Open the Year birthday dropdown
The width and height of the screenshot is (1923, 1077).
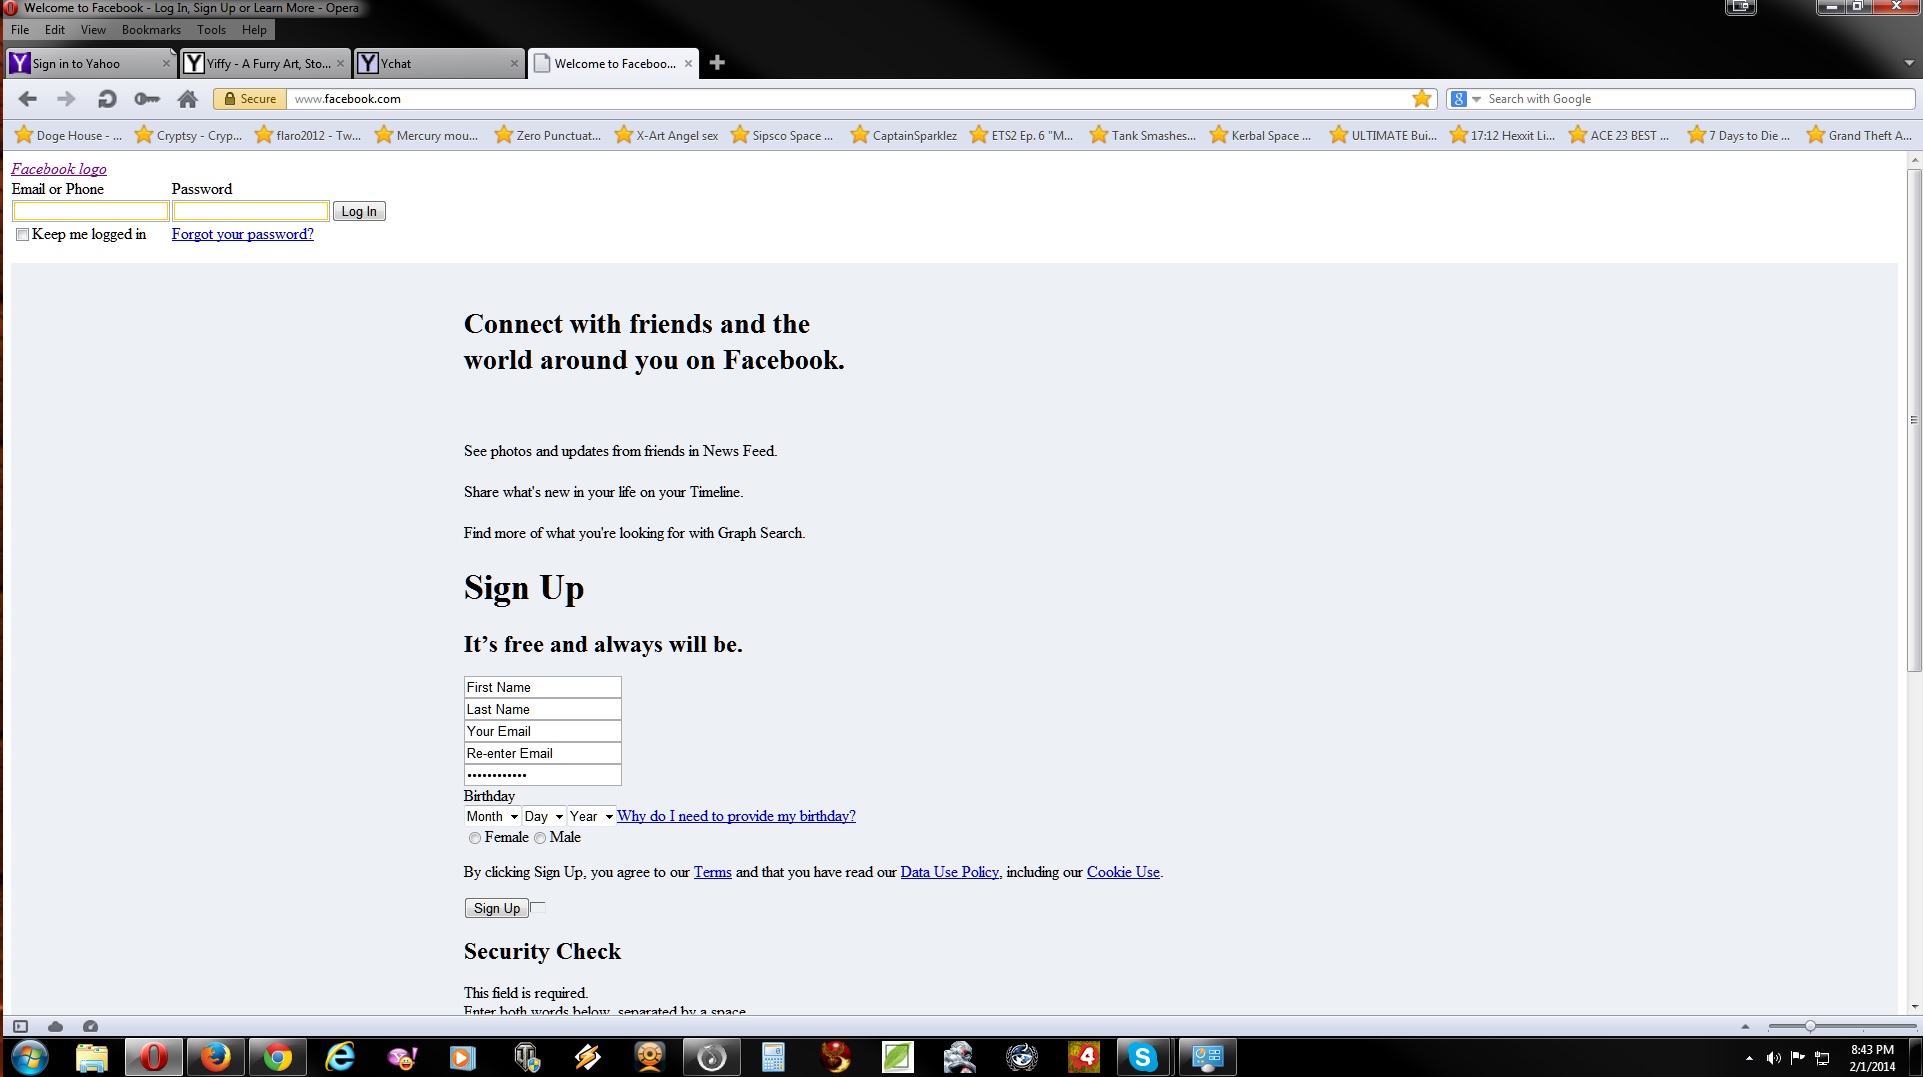pyautogui.click(x=591, y=817)
